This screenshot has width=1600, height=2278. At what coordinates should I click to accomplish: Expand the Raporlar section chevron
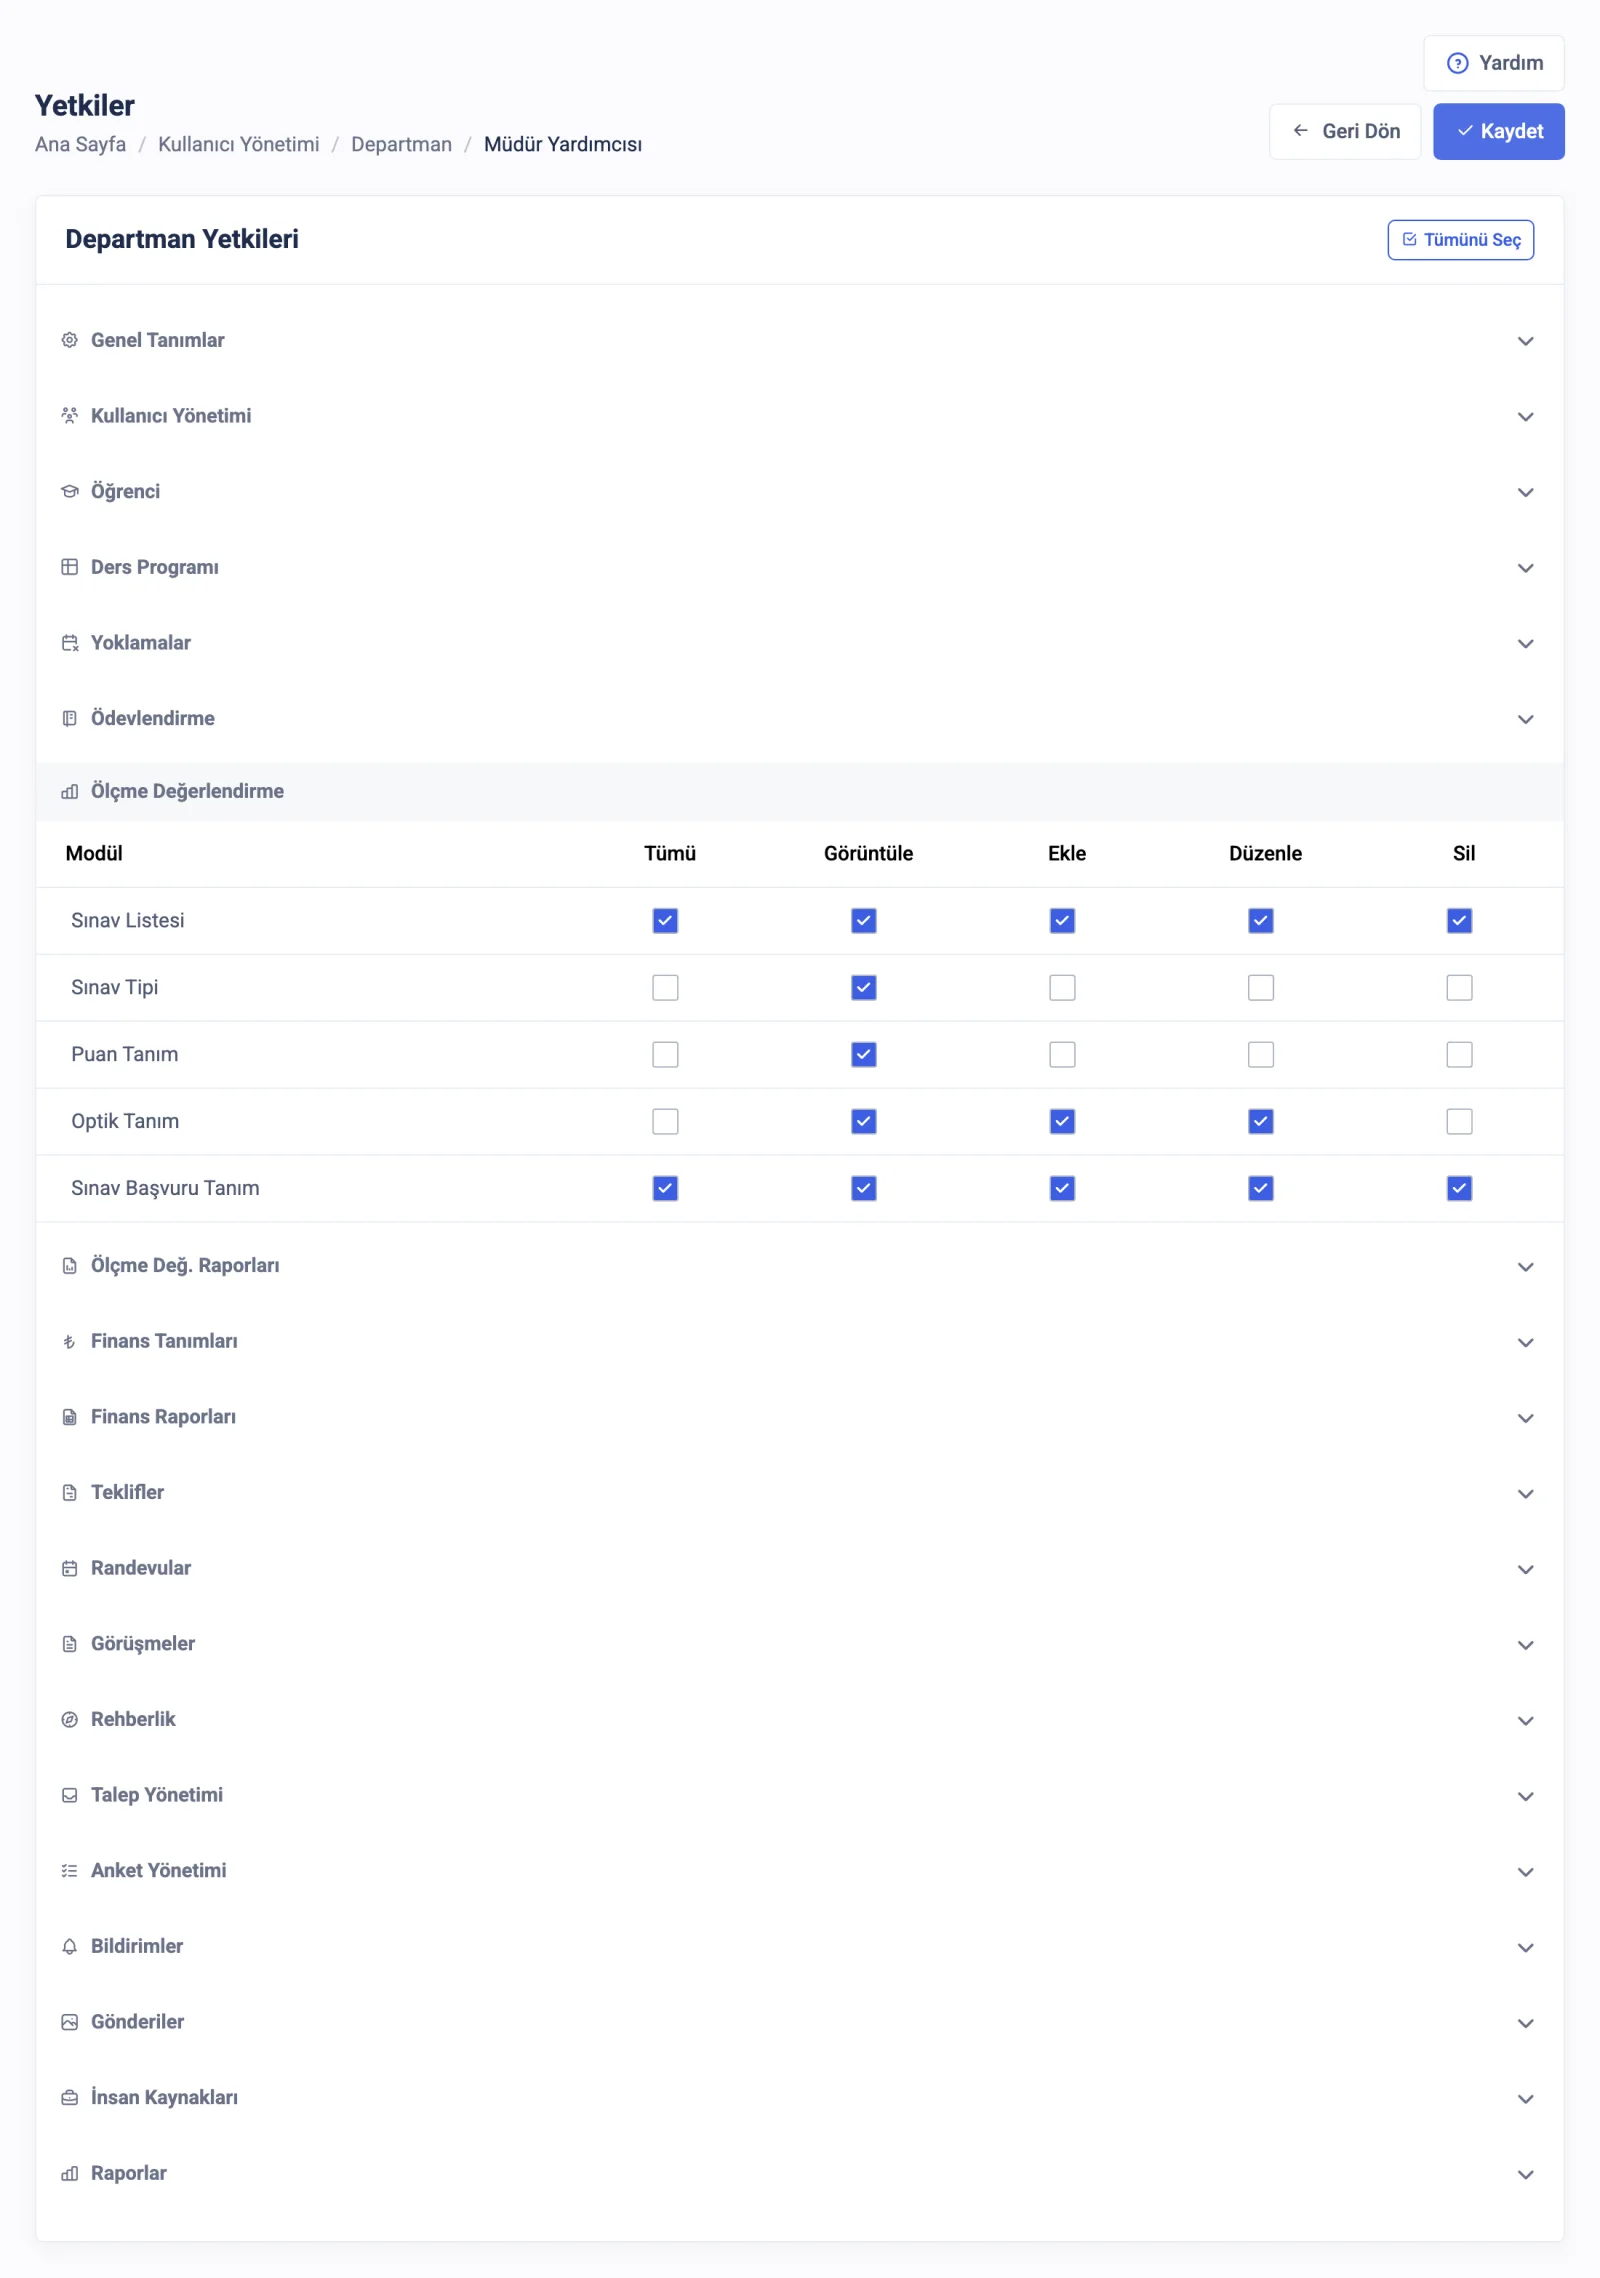click(1525, 2175)
